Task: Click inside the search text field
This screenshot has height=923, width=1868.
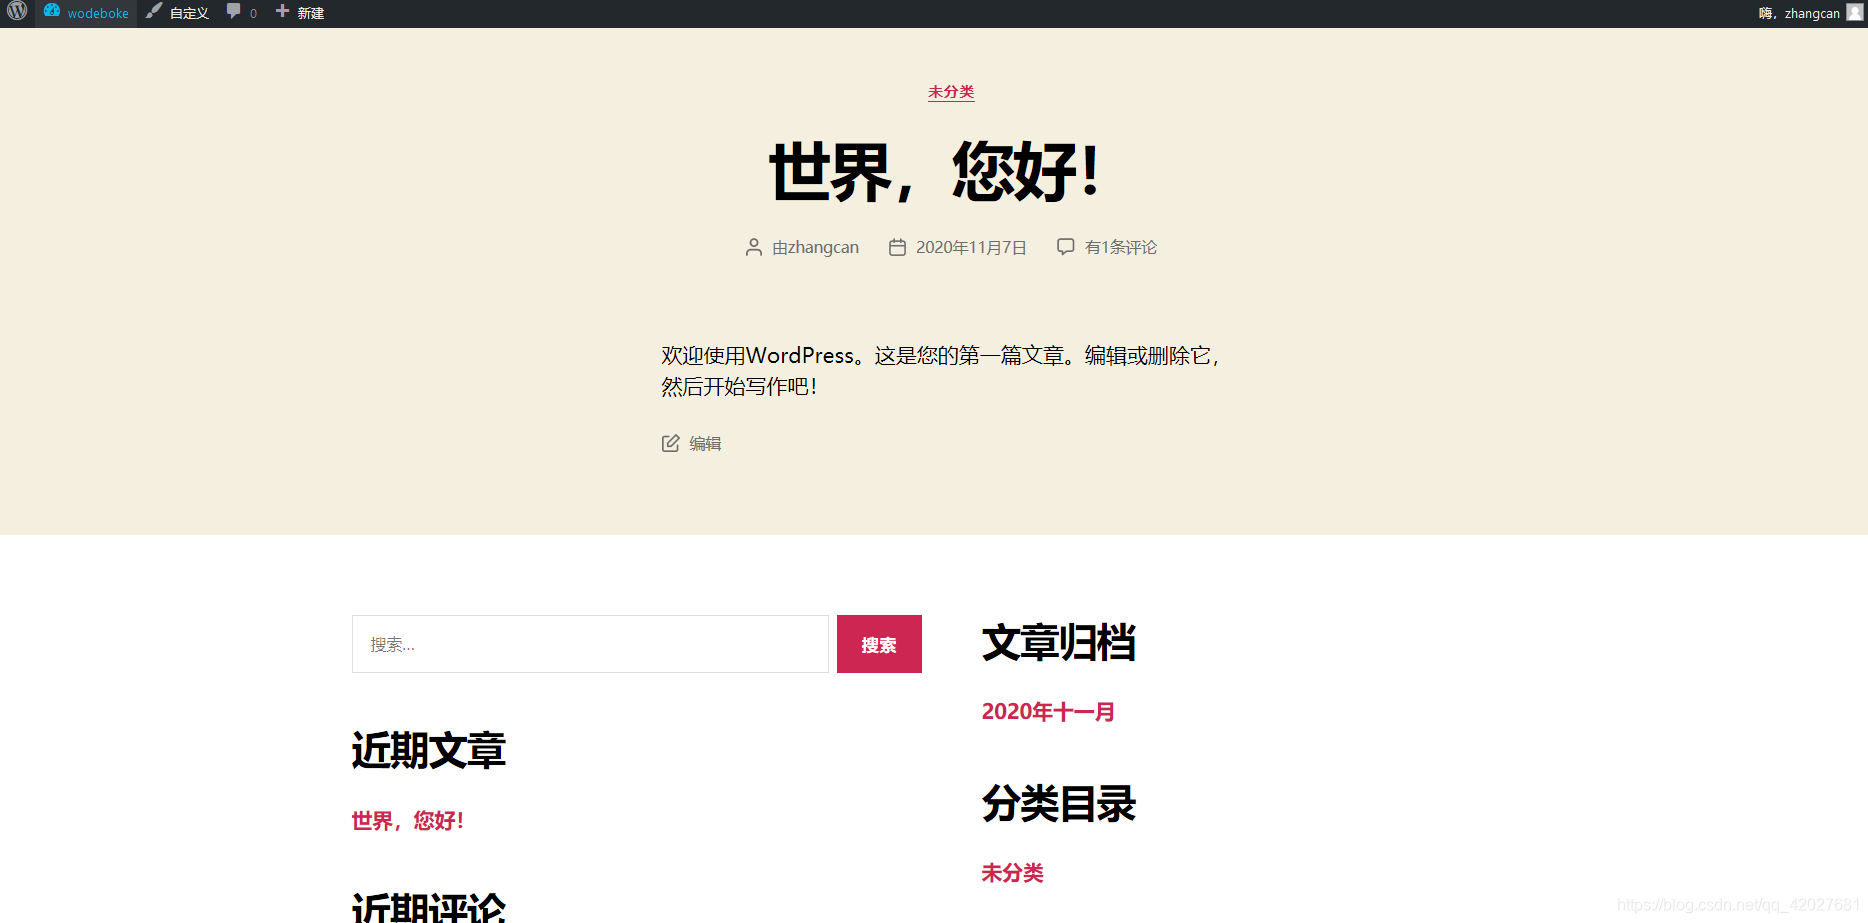Action: point(590,644)
